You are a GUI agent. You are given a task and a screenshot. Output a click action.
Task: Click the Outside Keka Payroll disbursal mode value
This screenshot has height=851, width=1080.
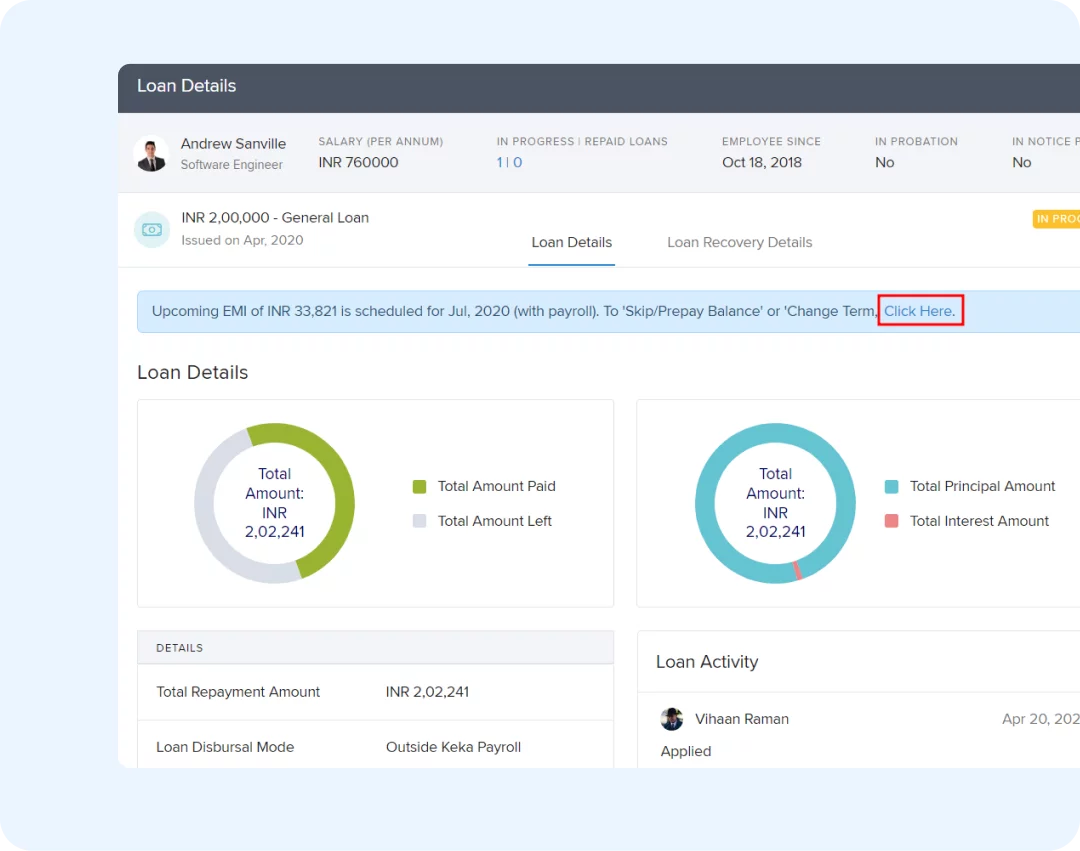click(453, 747)
